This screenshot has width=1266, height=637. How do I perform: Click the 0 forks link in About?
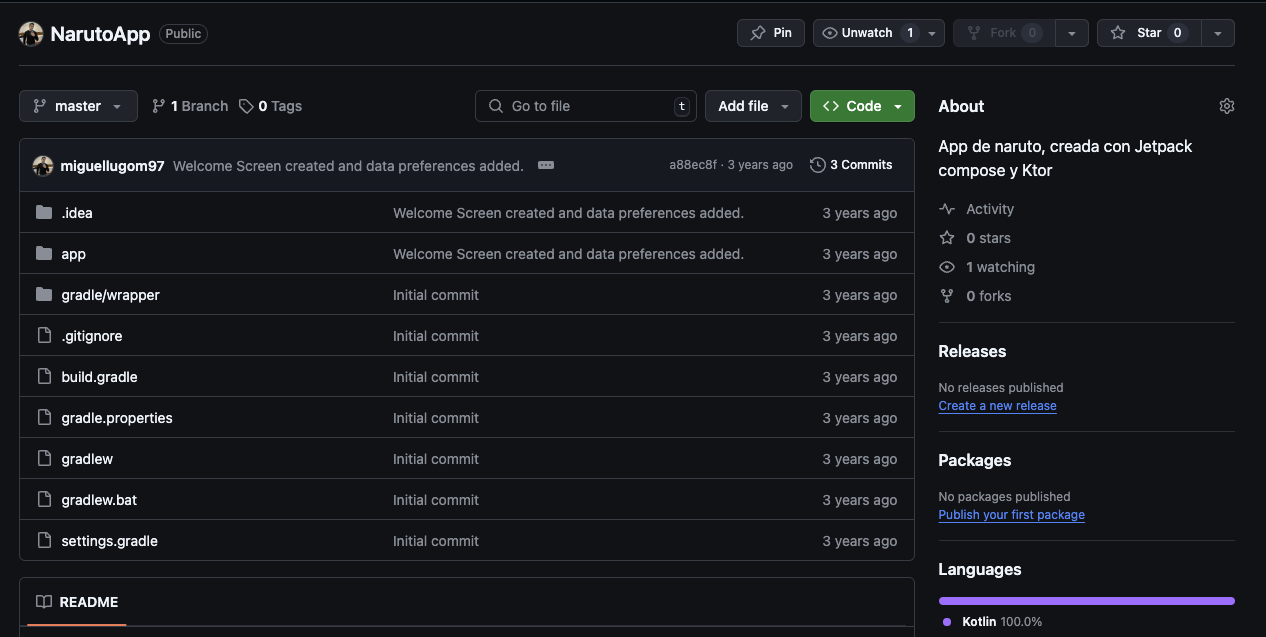[x=975, y=296]
